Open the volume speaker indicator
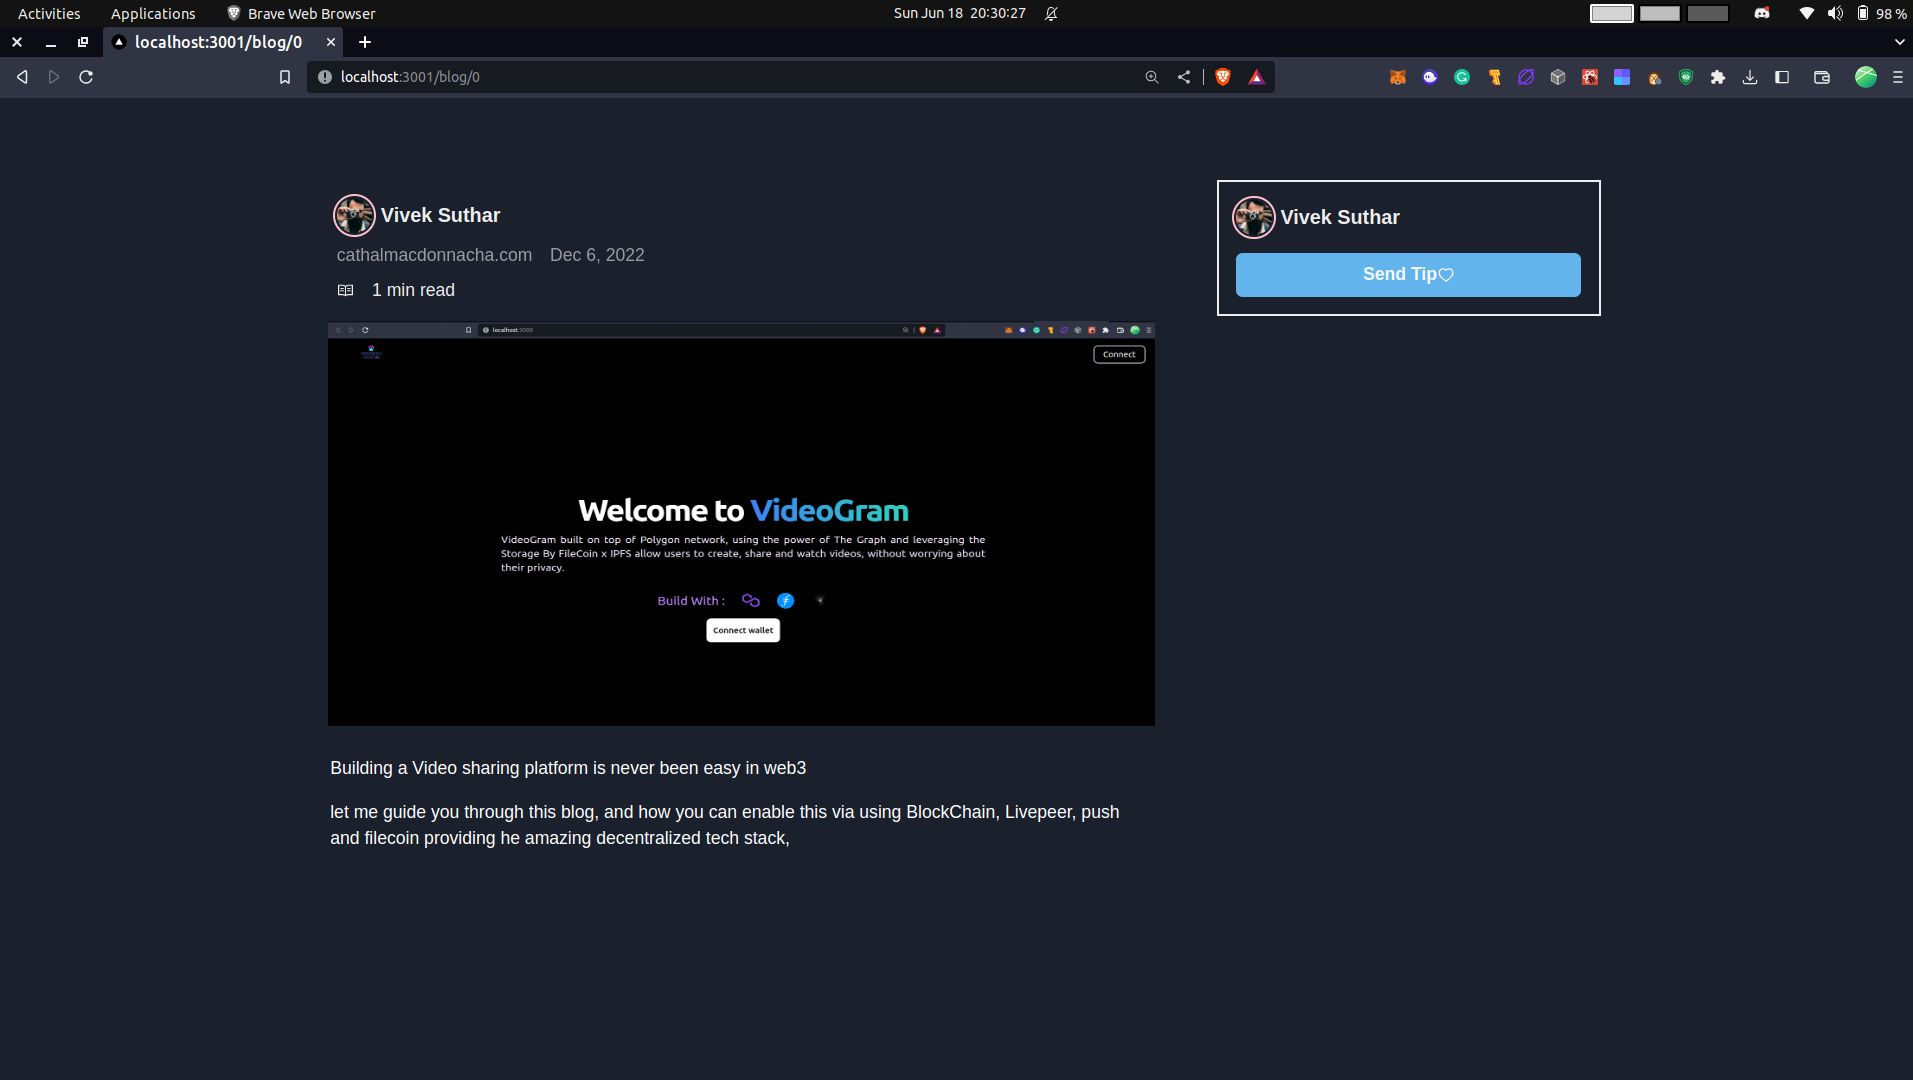Screen dimensions: 1913x1080 pos(1835,13)
